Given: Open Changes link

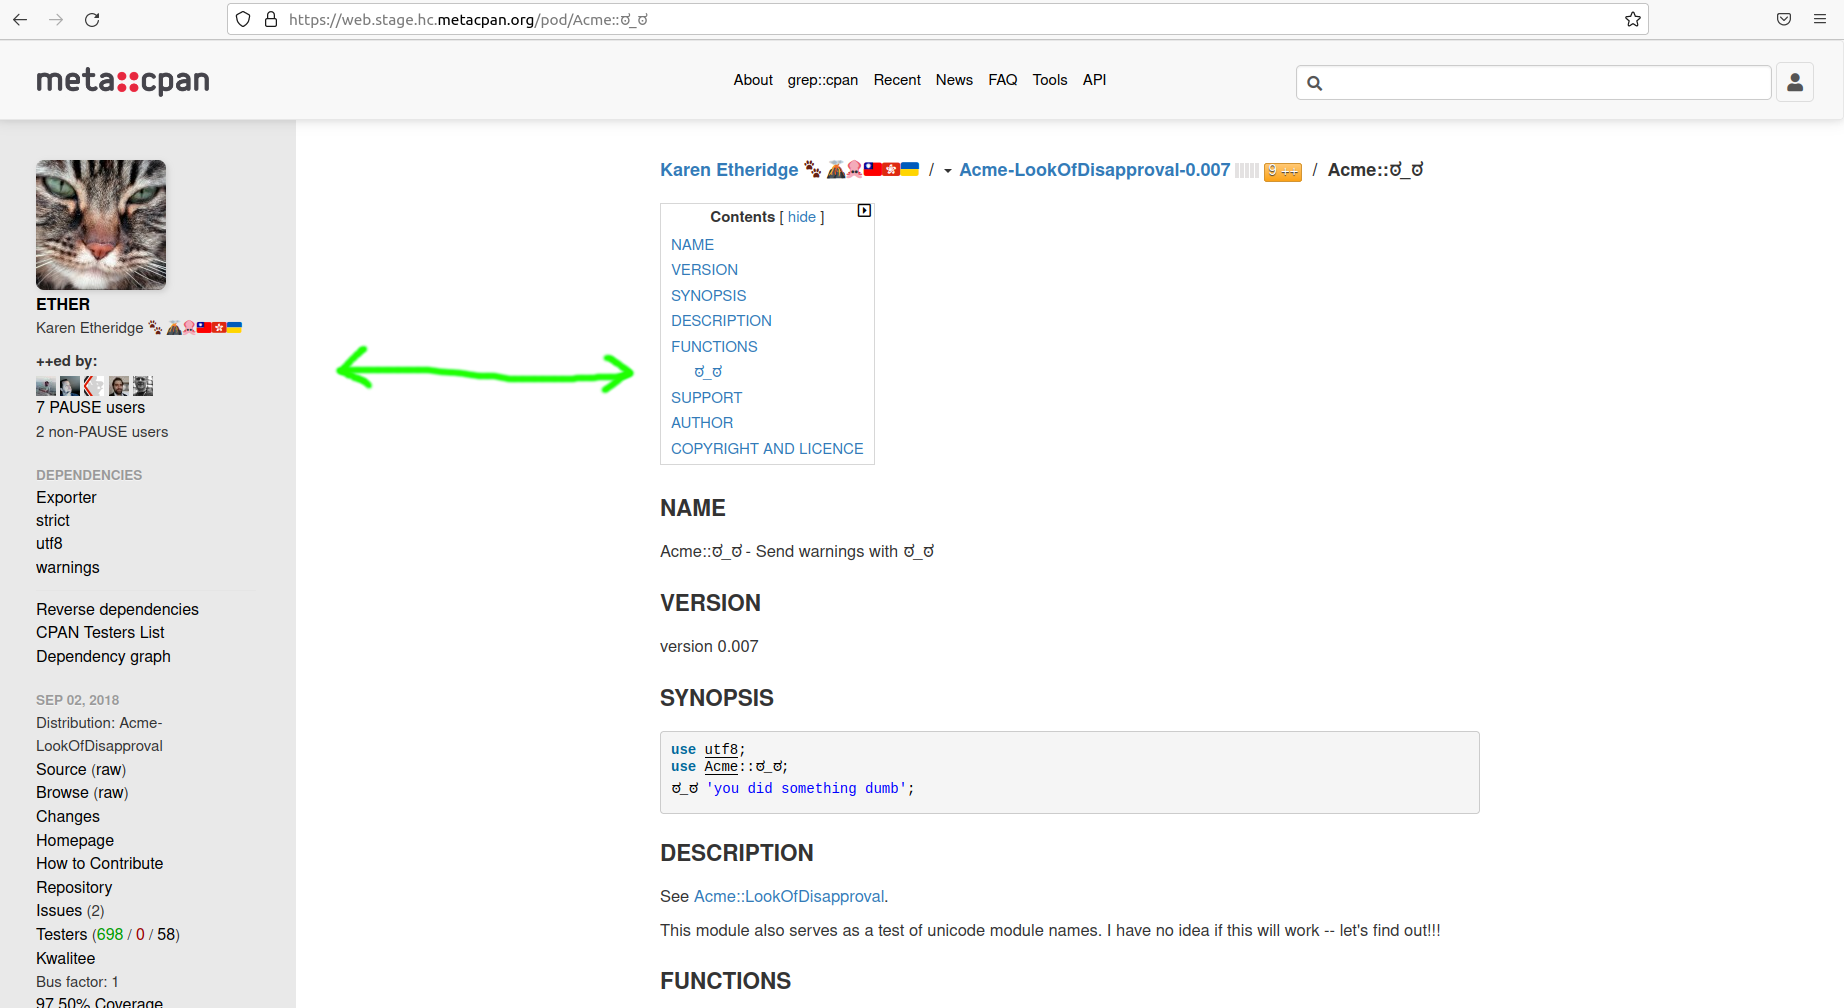Looking at the screenshot, I should (x=68, y=817).
